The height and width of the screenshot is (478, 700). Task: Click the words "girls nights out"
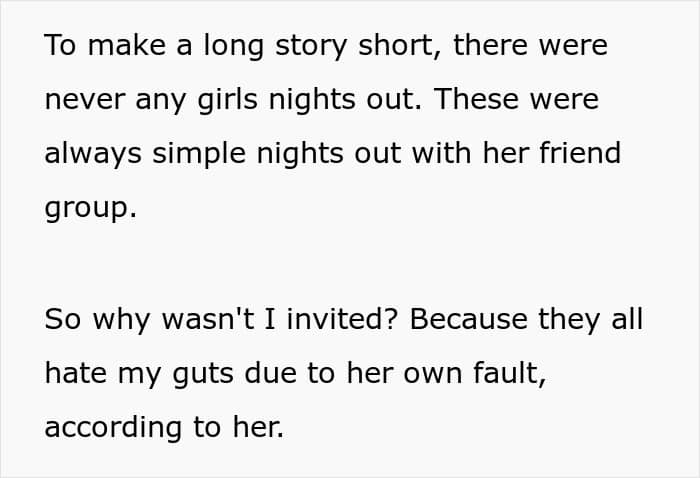(307, 100)
